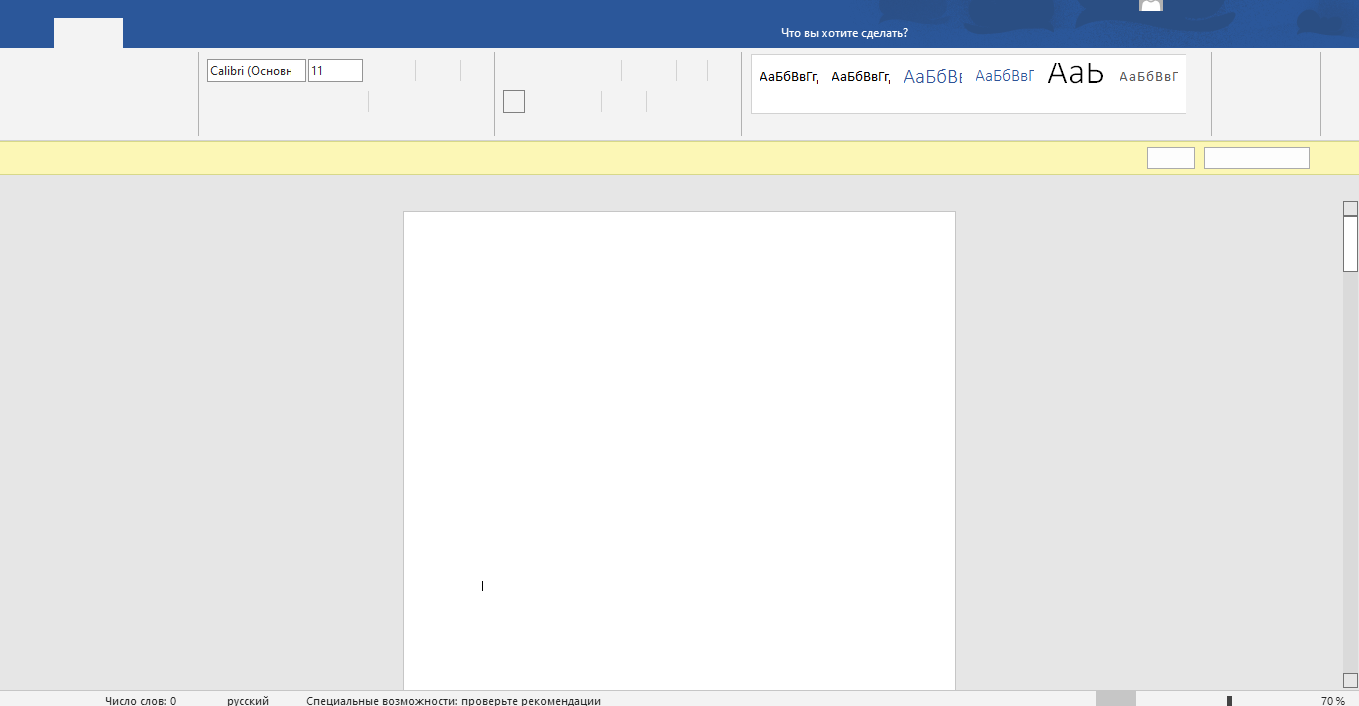Click the zoom slider handle
Screen dimensions: 1359x706
pyautogui.click(x=1229, y=700)
